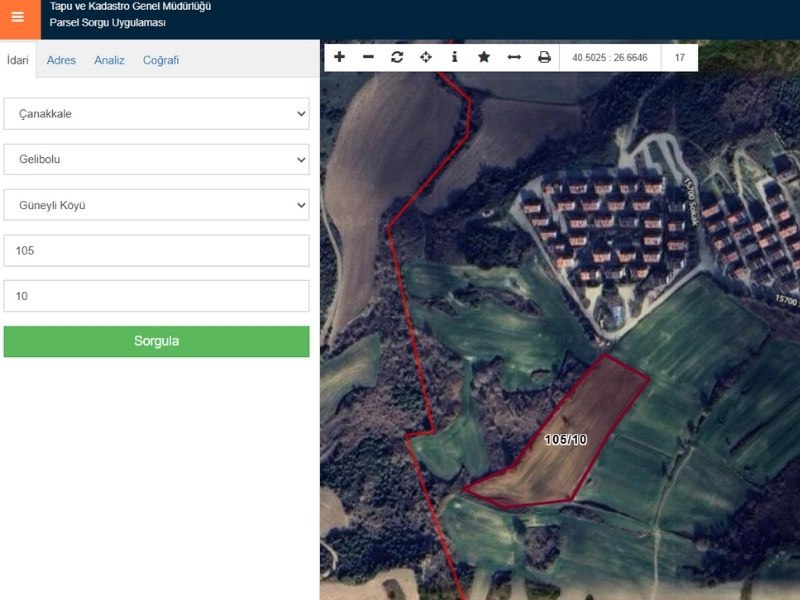800x600 pixels.
Task: Select the İdari tab
Action: [x=18, y=60]
